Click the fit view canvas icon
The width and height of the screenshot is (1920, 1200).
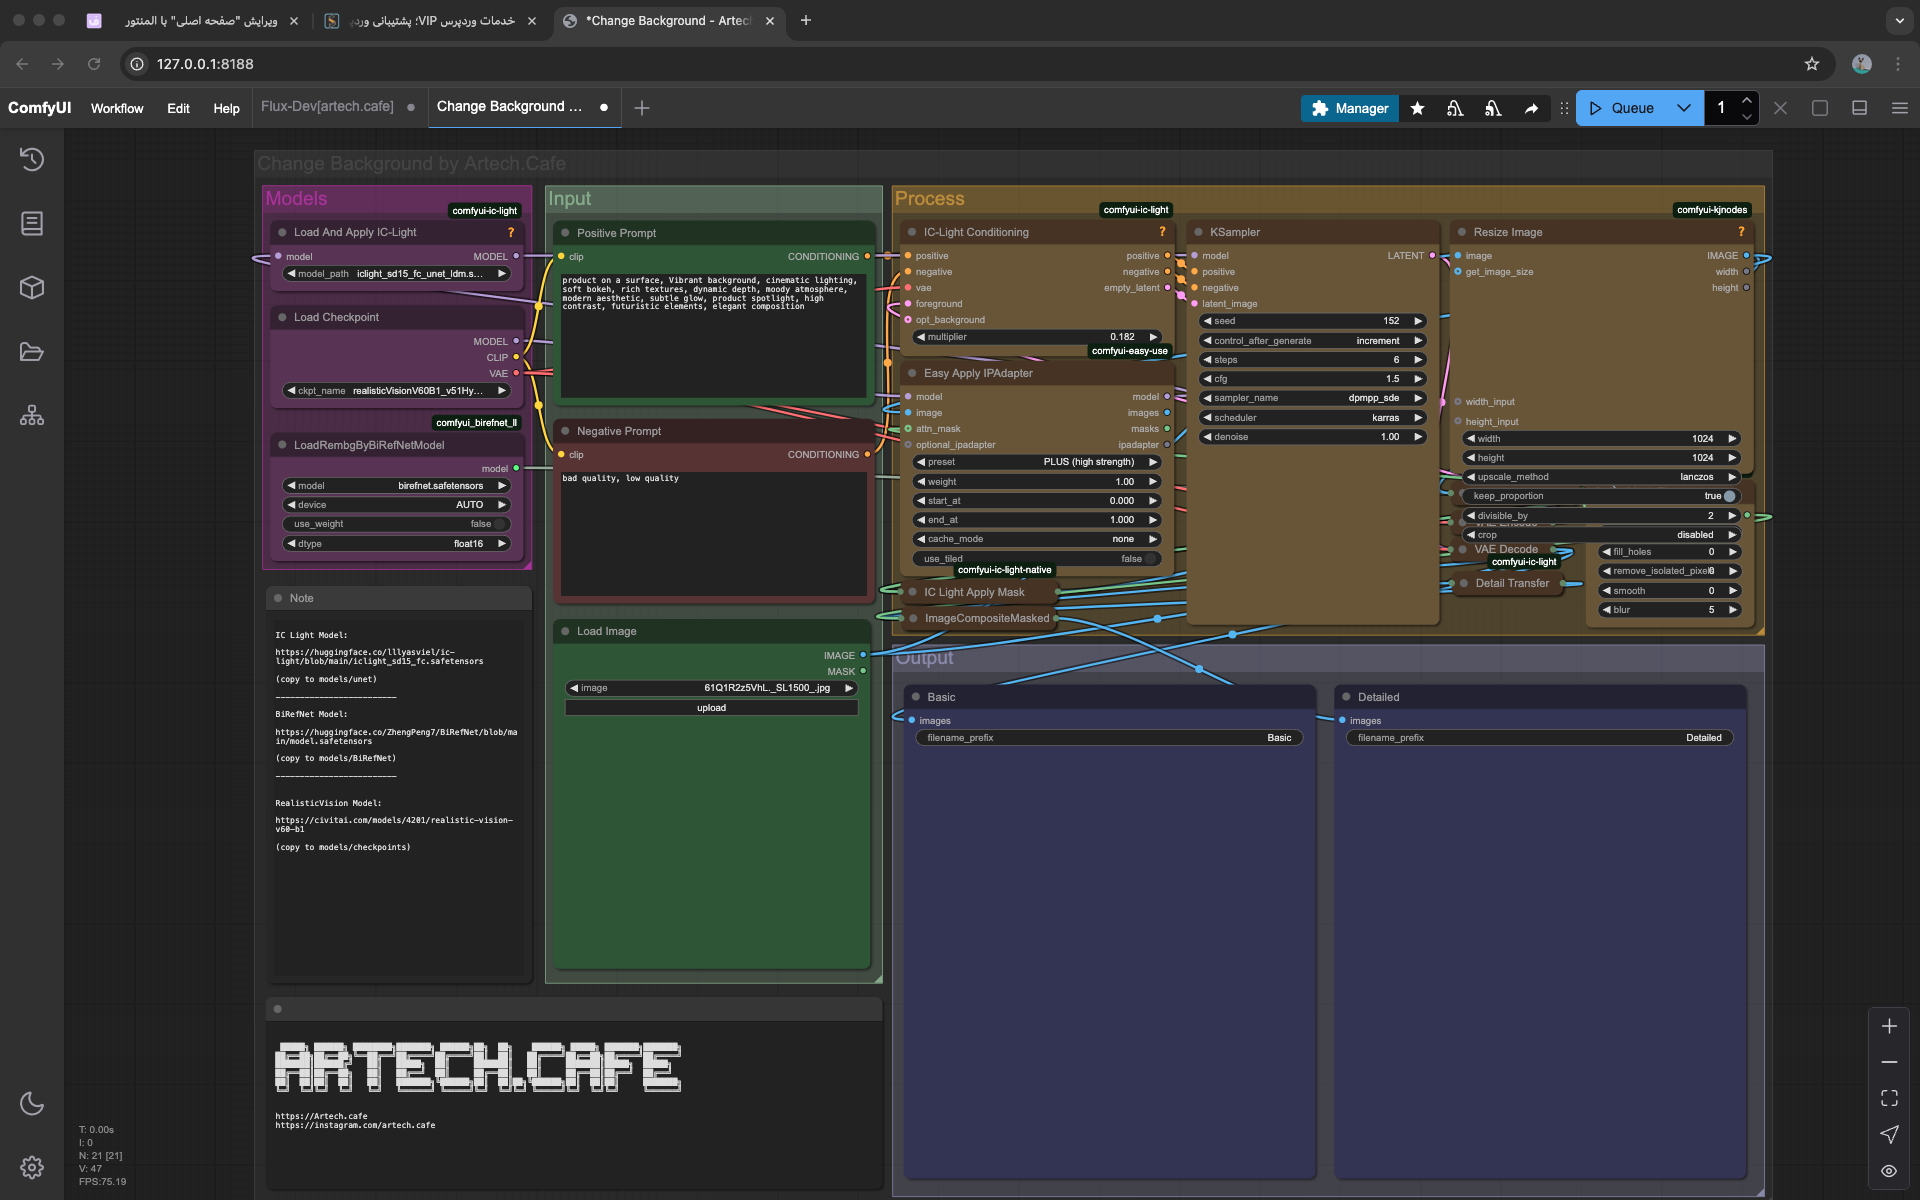tap(1888, 1098)
